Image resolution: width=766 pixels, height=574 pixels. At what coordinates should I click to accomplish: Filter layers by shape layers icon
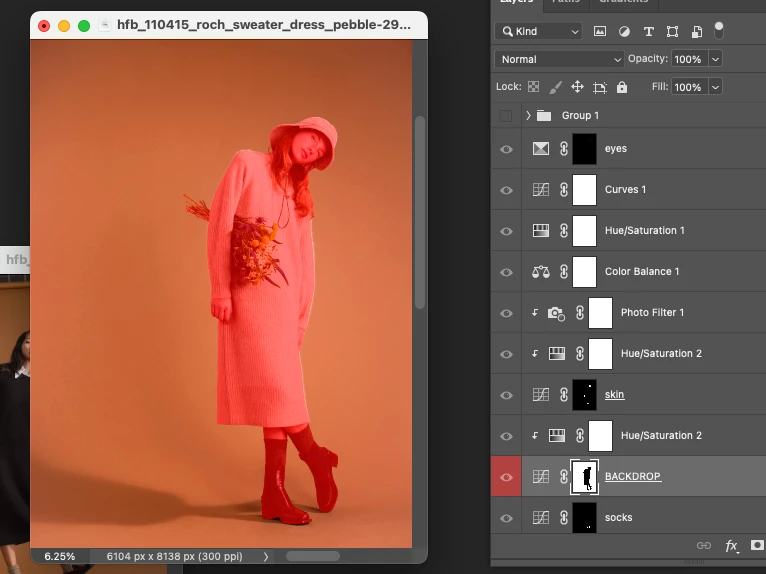(x=672, y=31)
